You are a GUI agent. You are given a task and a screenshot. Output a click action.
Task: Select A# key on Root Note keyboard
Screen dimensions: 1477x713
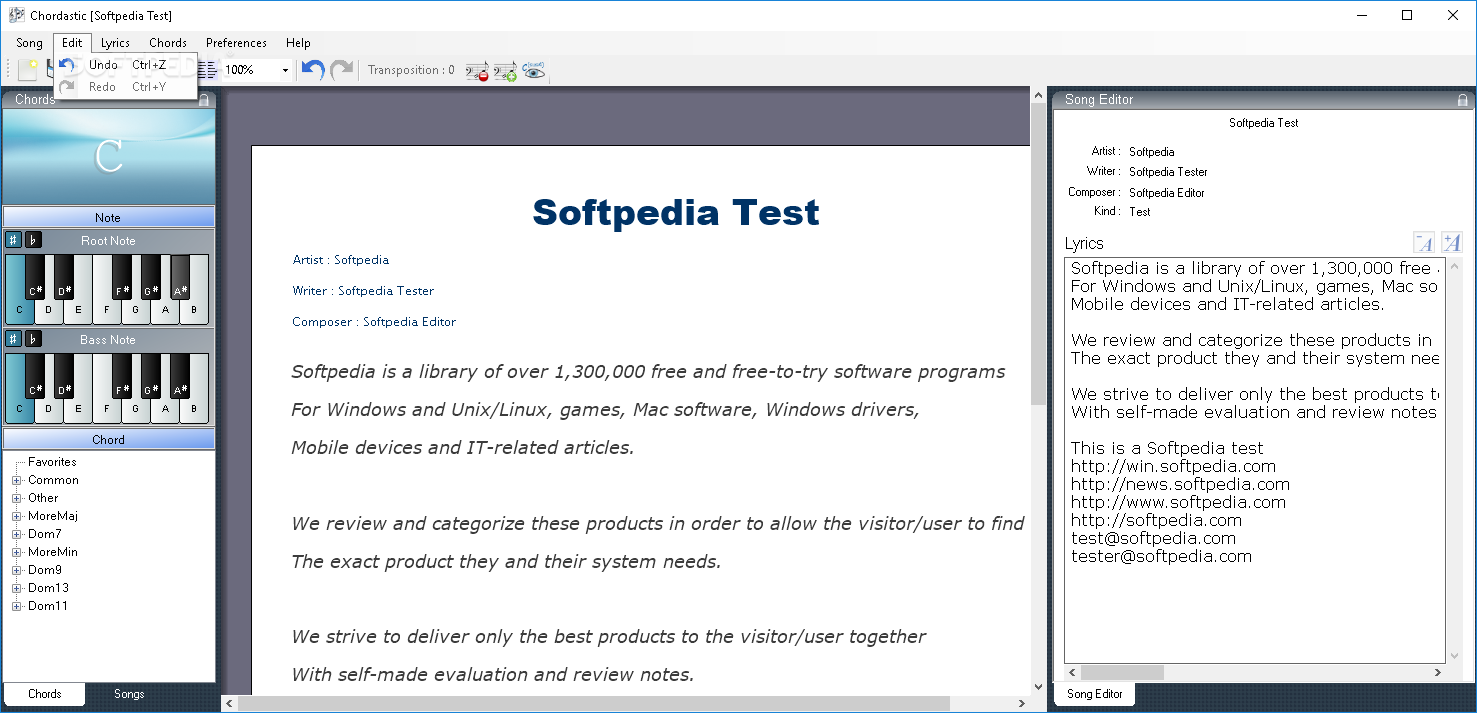tap(180, 276)
